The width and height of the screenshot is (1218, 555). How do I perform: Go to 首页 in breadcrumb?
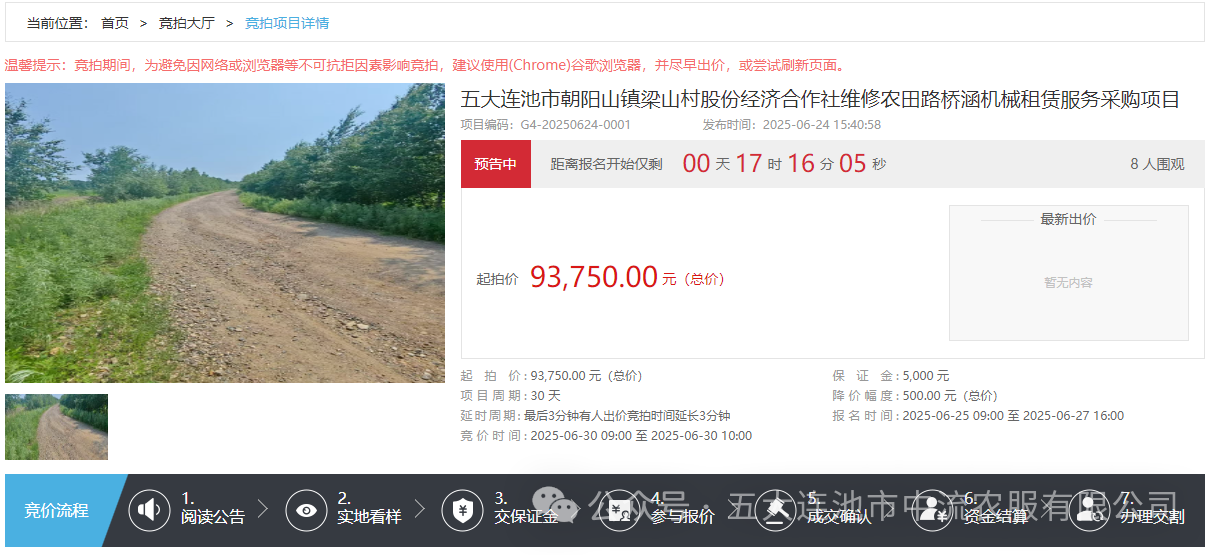click(115, 23)
